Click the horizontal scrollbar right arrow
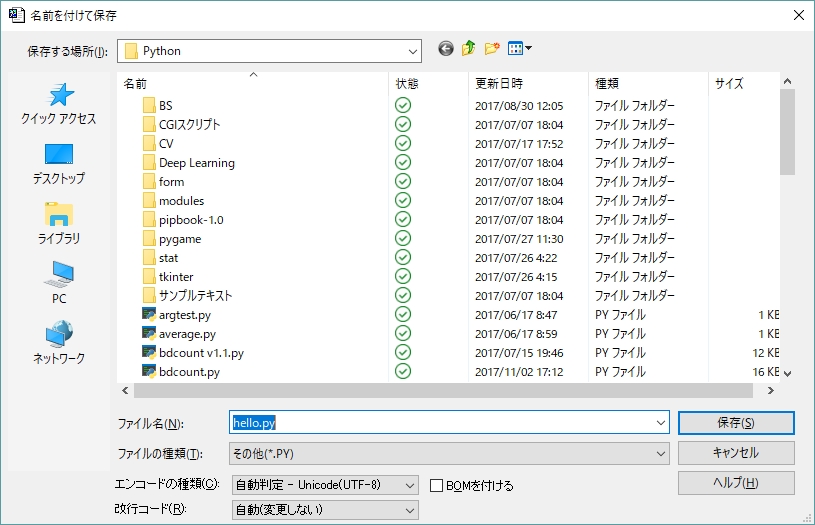The height and width of the screenshot is (525, 815). (x=770, y=391)
